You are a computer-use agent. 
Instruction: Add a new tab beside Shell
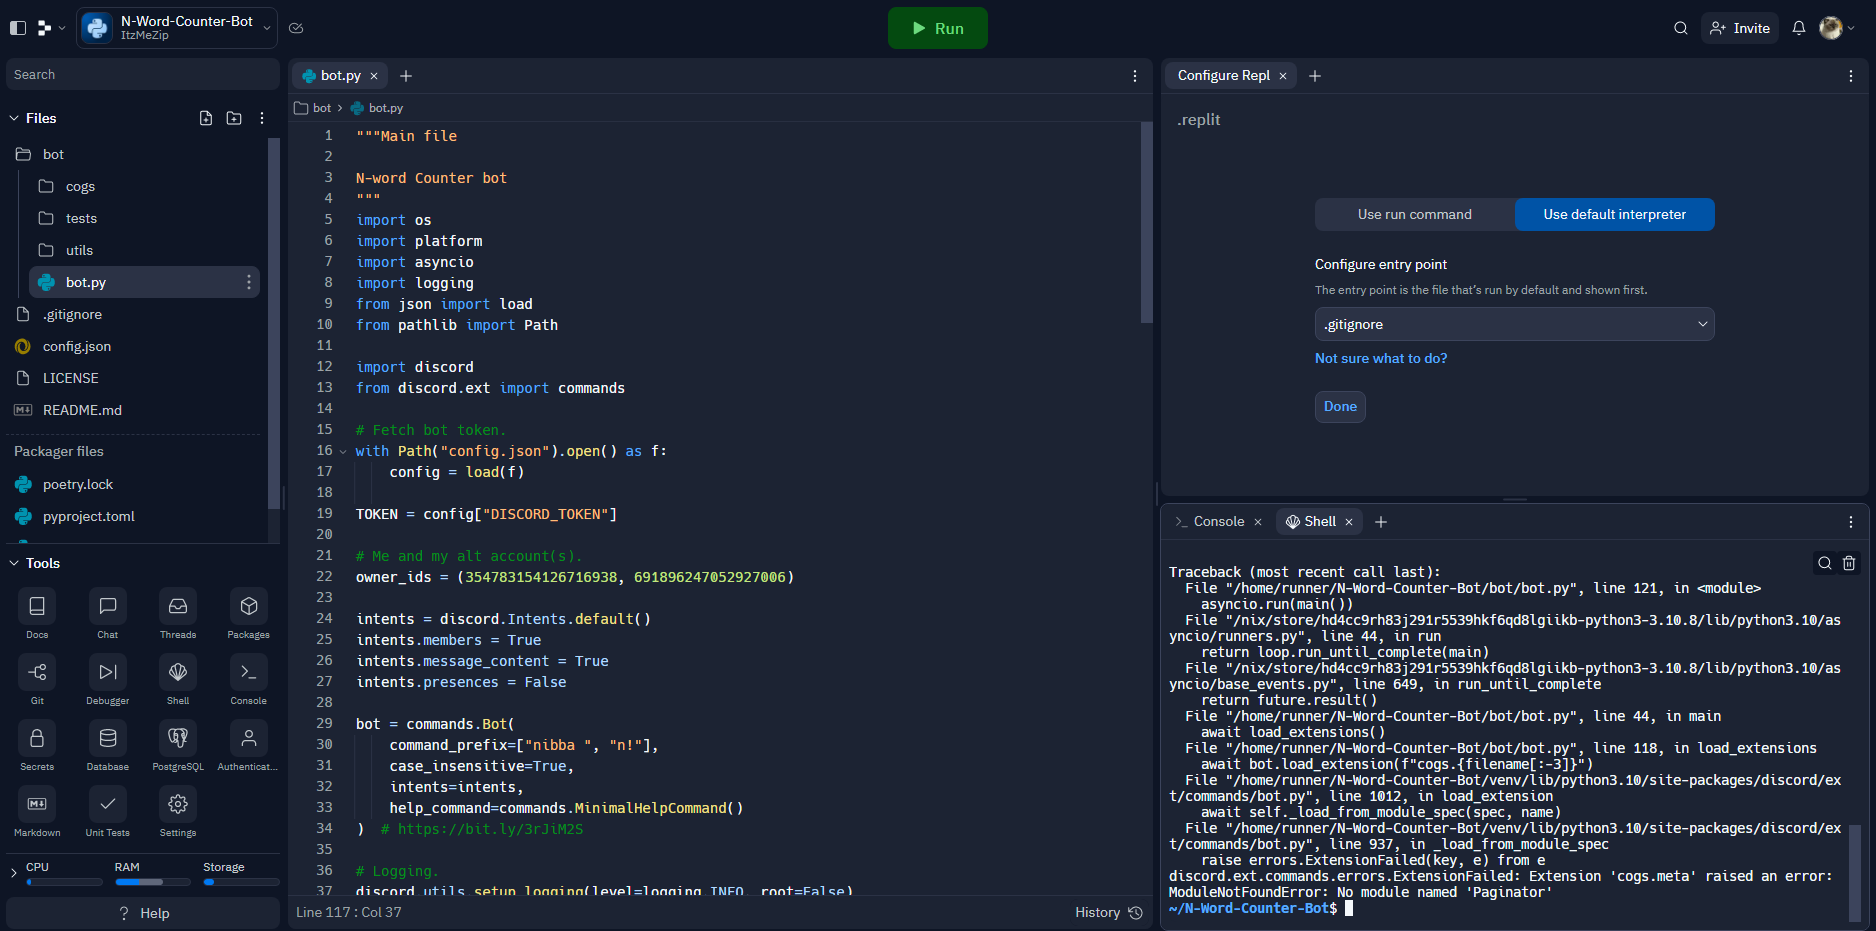(x=1381, y=522)
